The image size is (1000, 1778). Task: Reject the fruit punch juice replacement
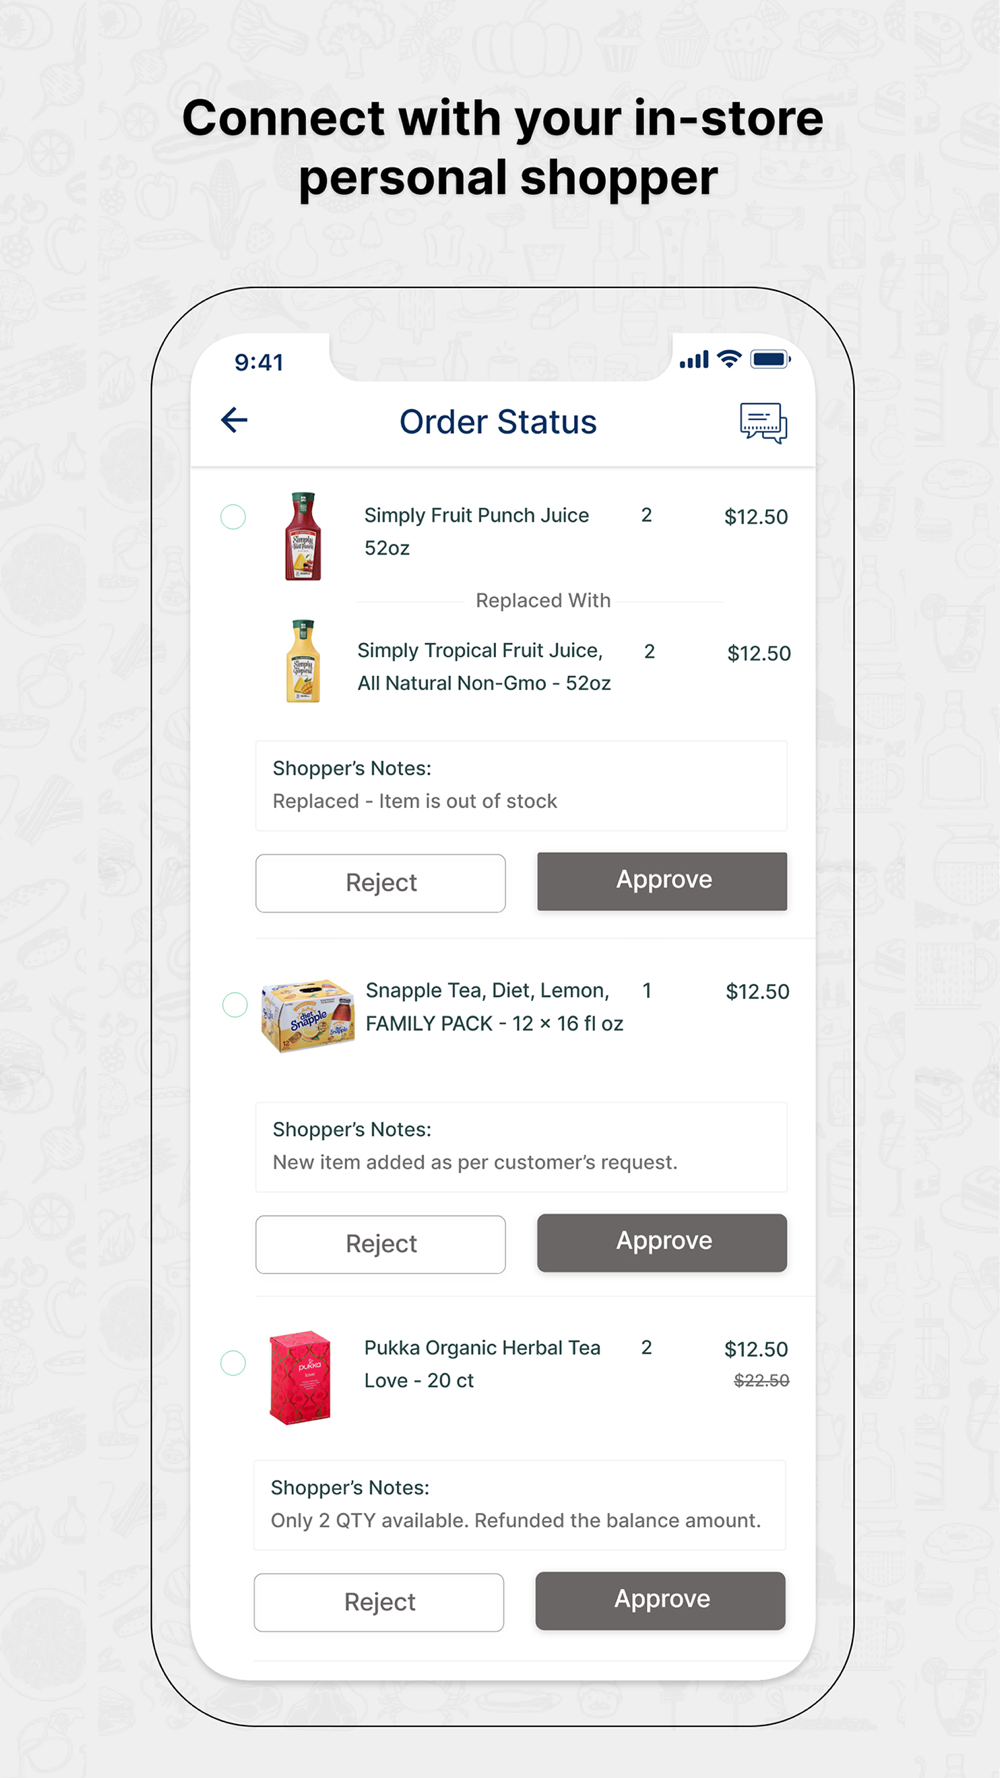381,883
